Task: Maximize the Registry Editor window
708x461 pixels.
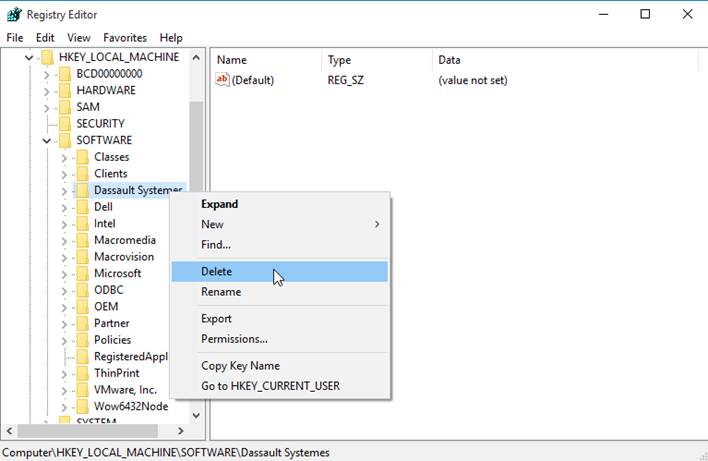Action: 645,14
